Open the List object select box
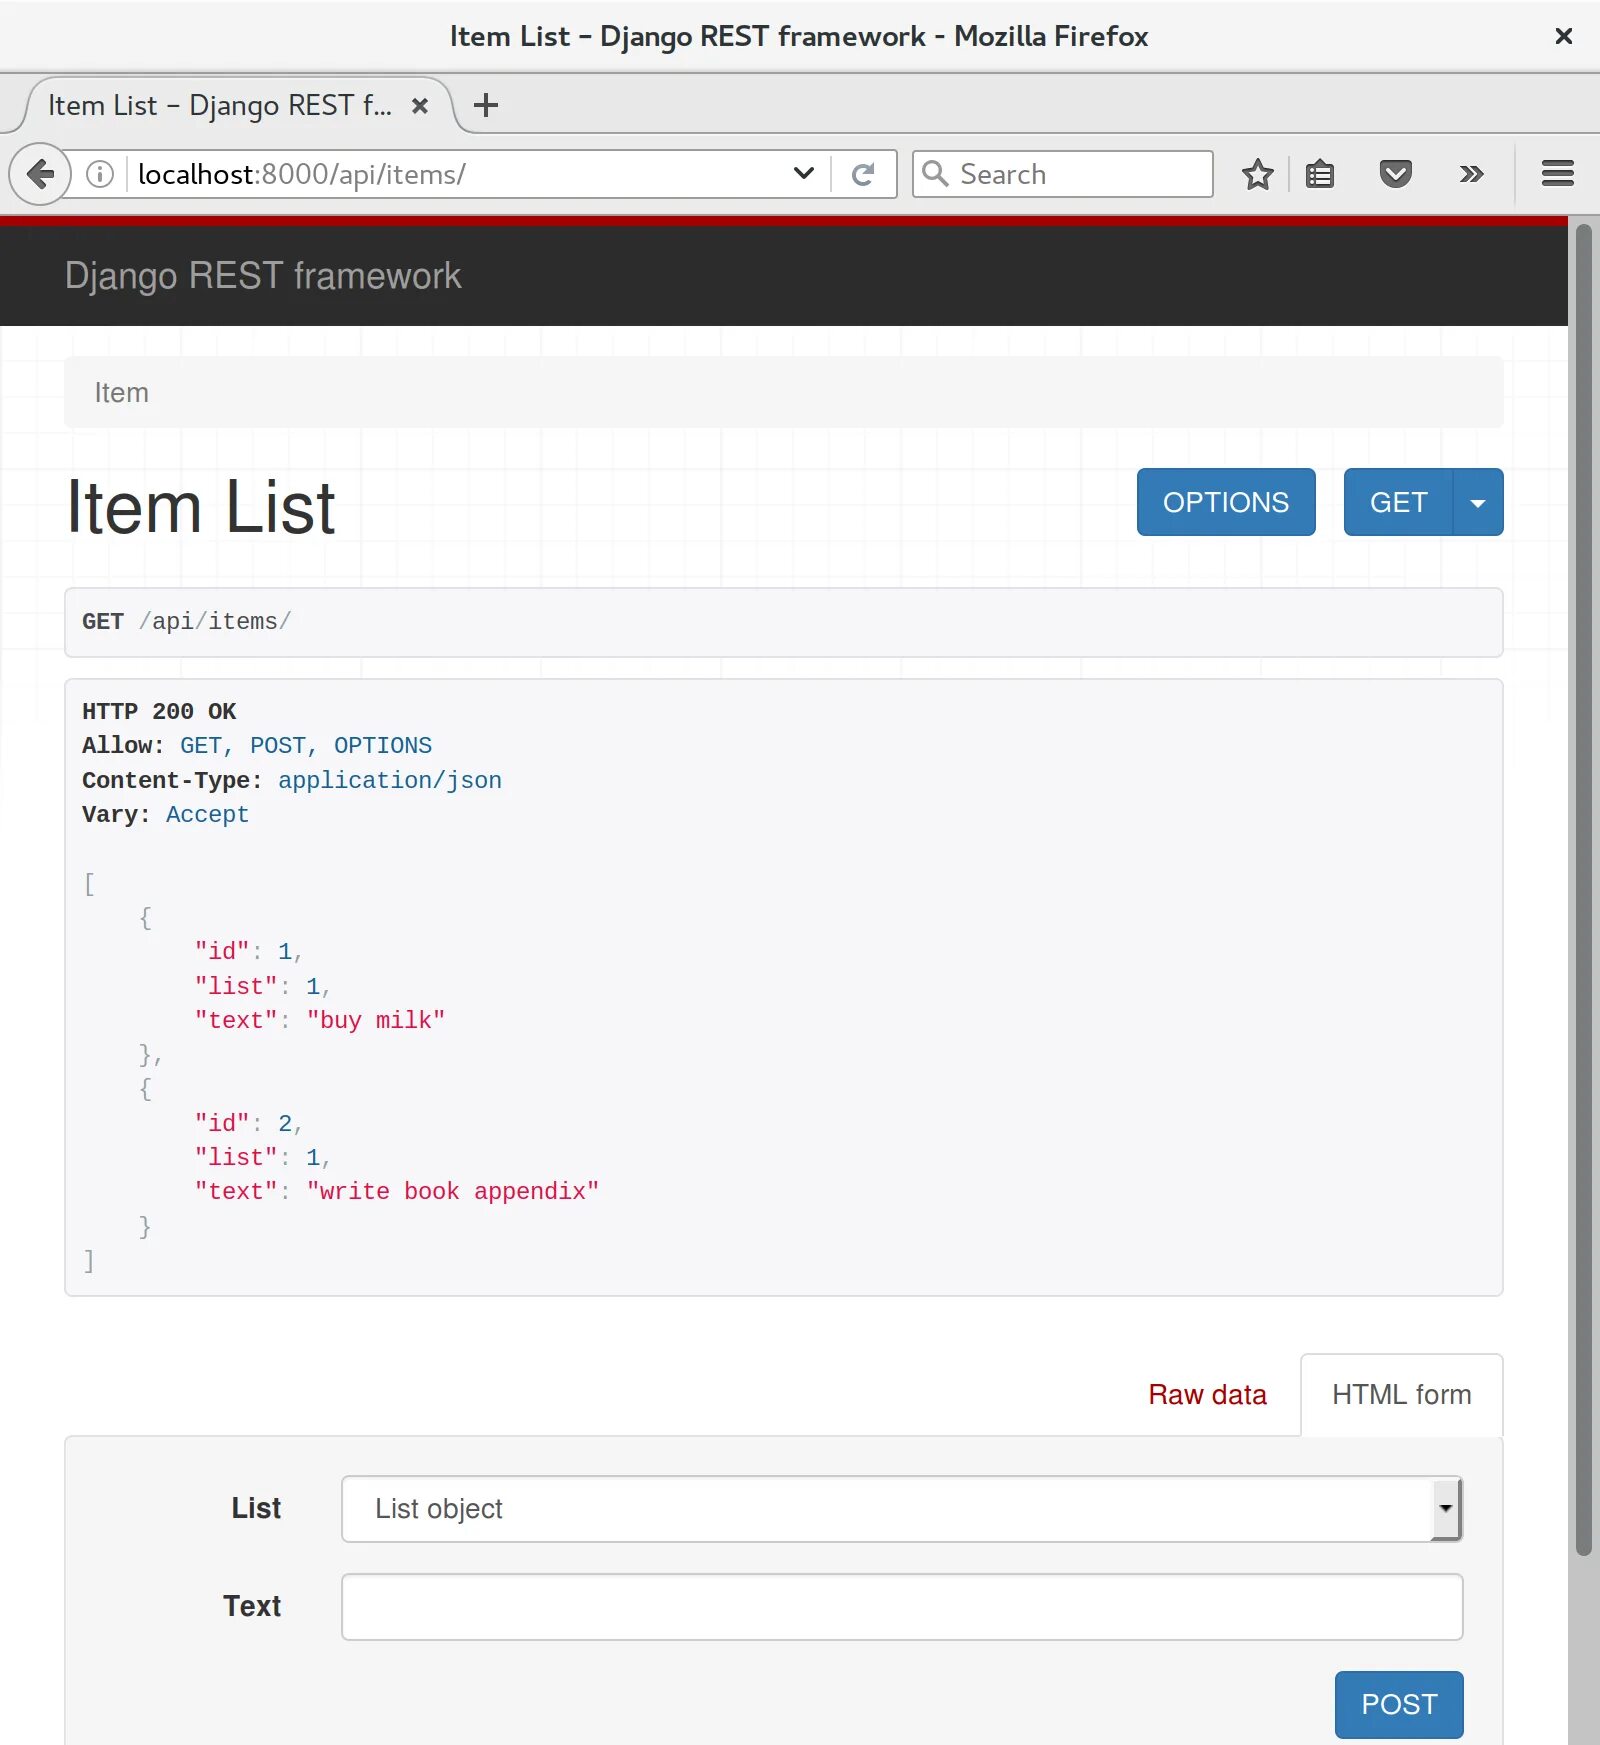The image size is (1600, 1745). pos(902,1508)
